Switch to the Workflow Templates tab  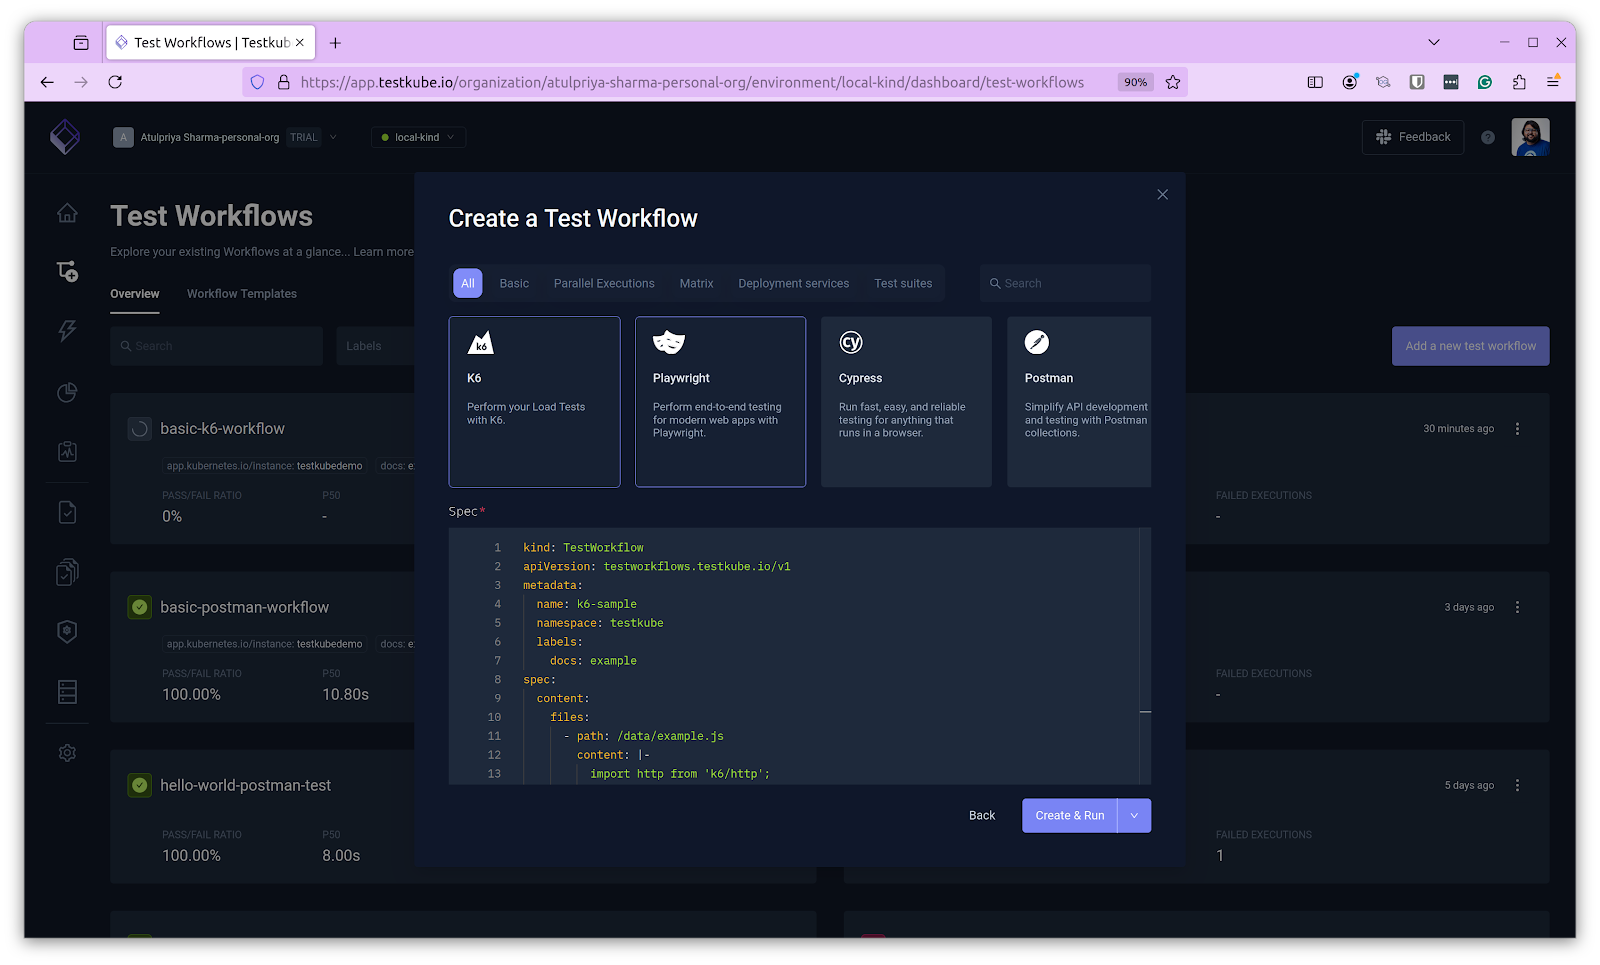[x=242, y=294]
